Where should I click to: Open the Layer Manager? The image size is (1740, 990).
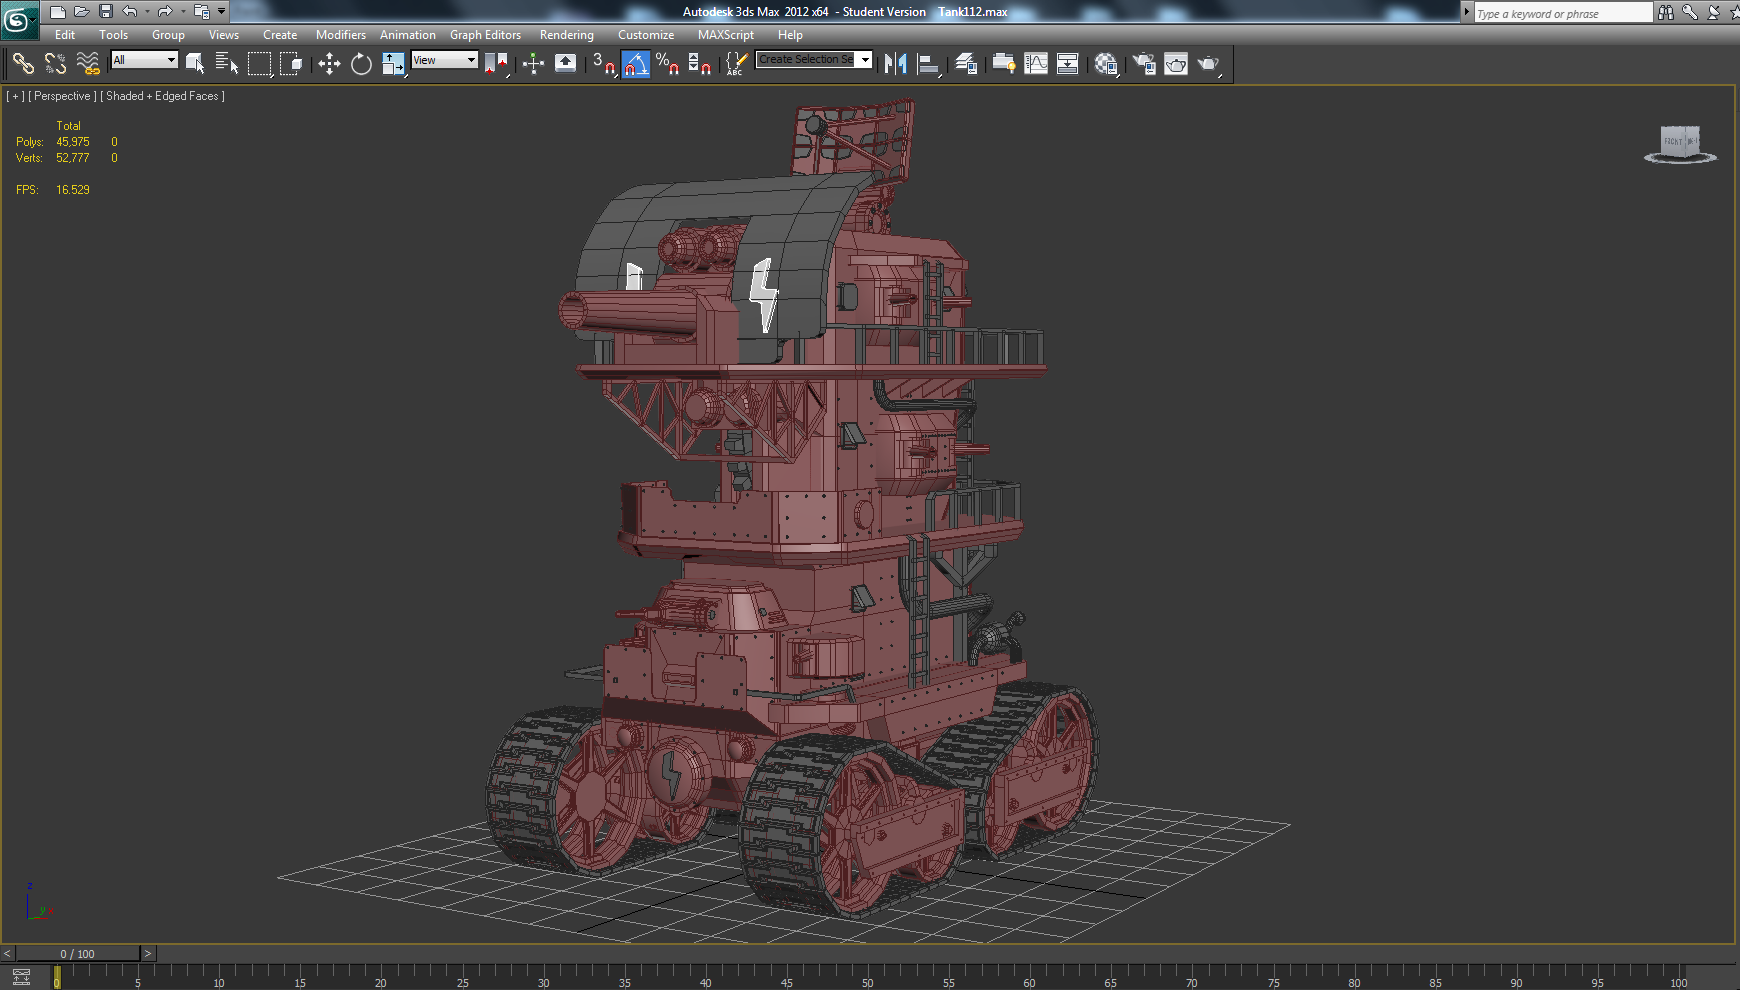[965, 64]
